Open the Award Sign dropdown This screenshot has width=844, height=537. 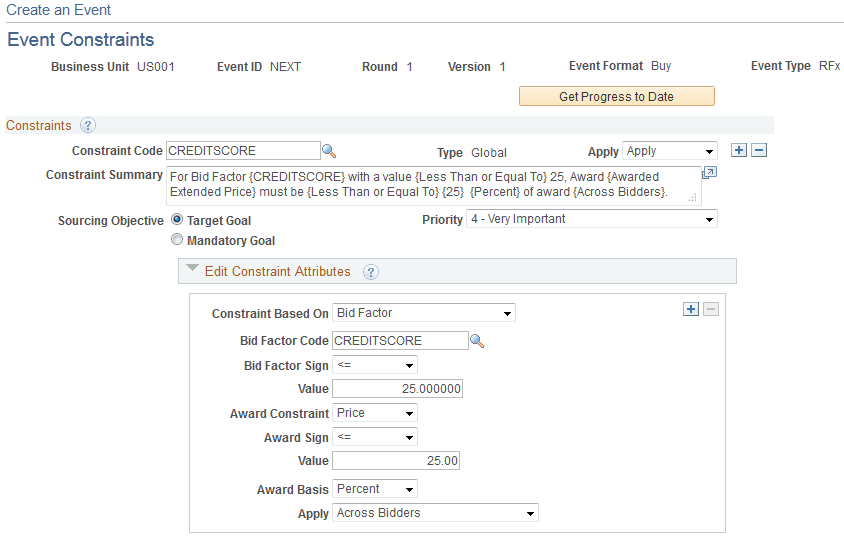pyautogui.click(x=375, y=437)
